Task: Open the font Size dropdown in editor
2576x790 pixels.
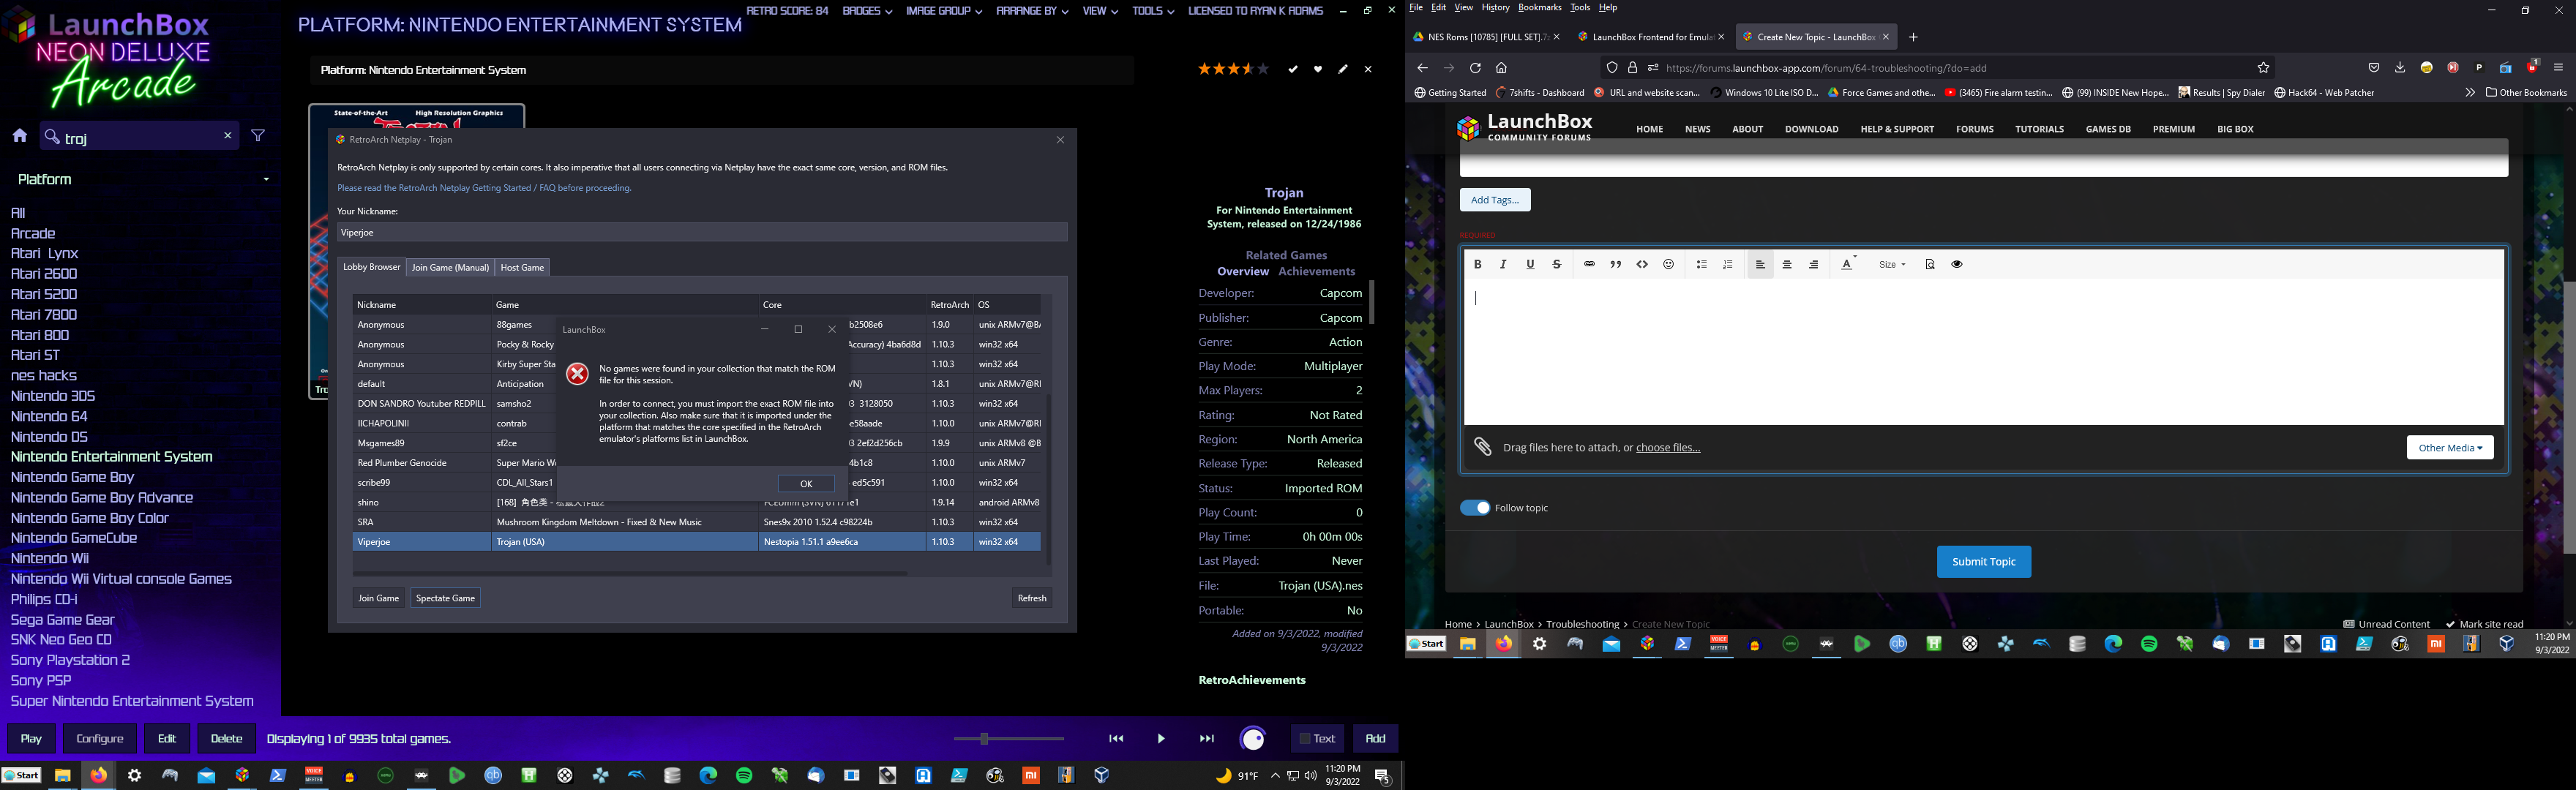Action: 1892,265
